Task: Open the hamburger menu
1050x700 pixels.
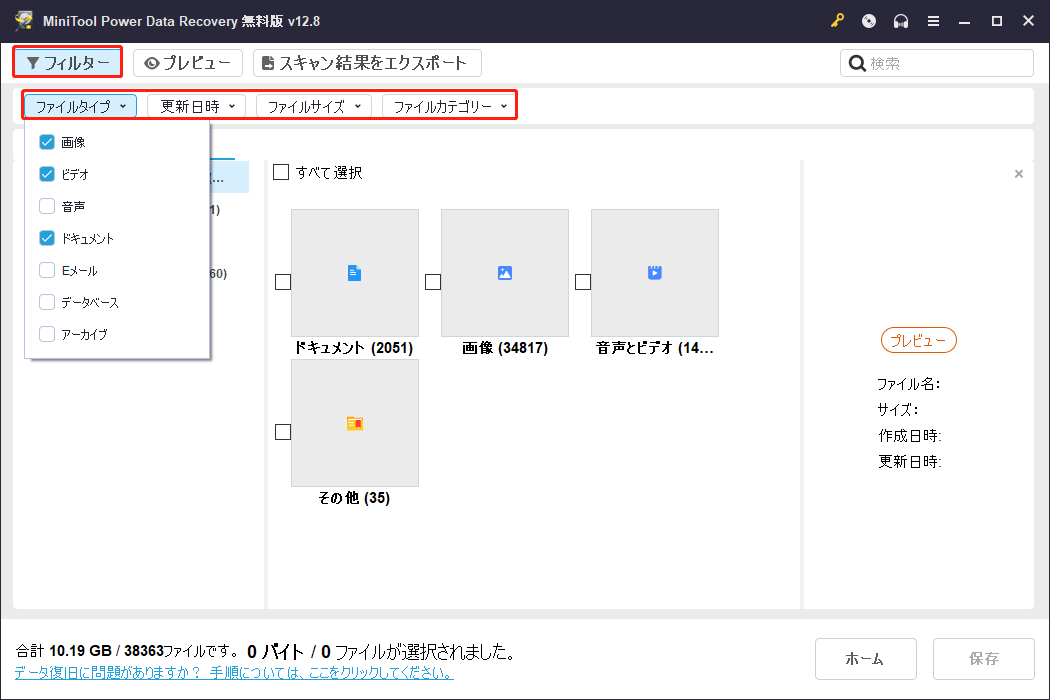Action: point(933,20)
